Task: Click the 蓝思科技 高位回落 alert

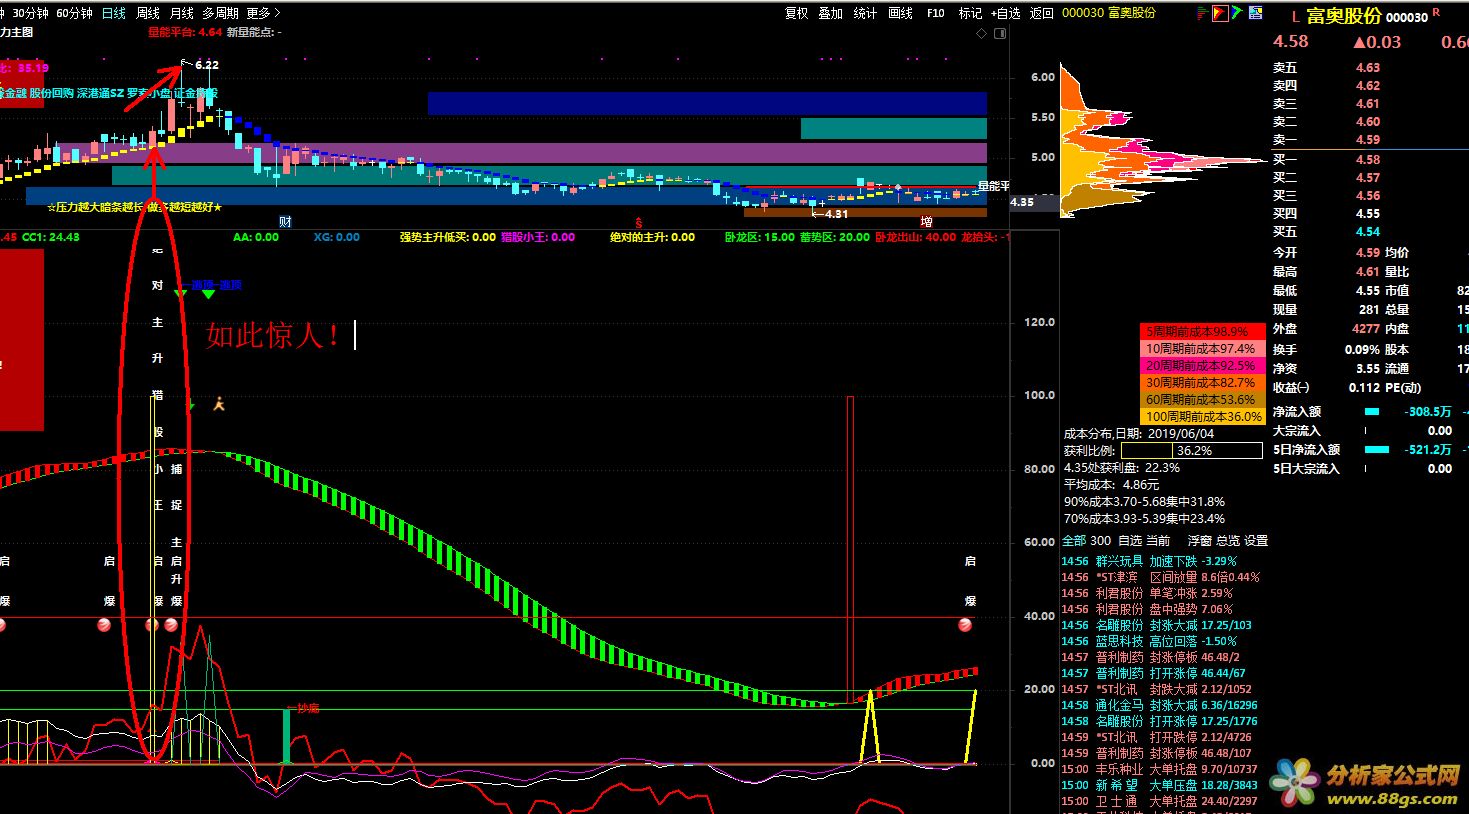Action: 1149,641
